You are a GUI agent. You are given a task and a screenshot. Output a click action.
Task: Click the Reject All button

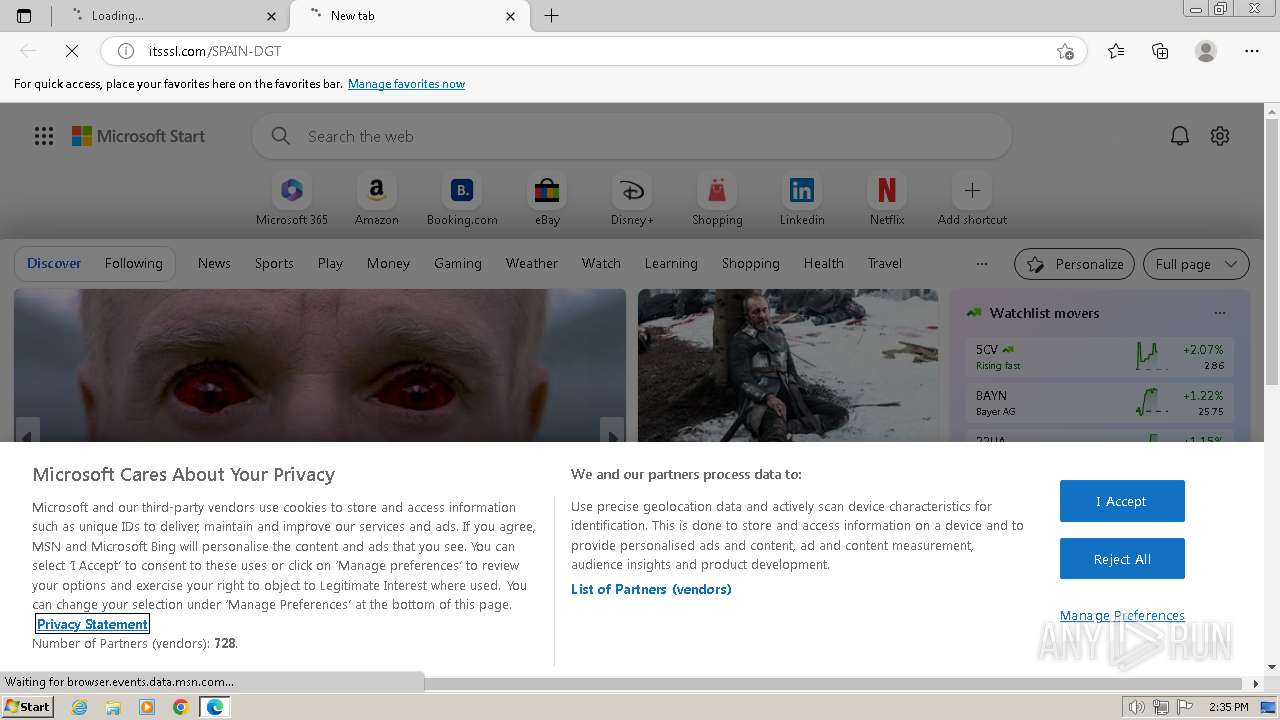1122,559
